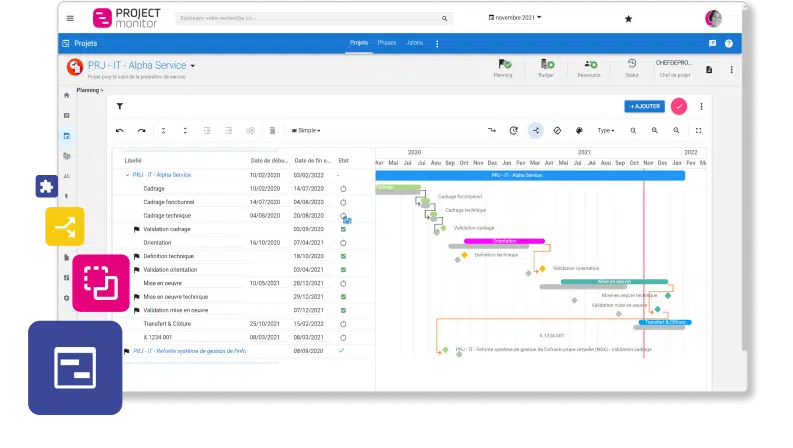Click the + AJOUTER button

pyautogui.click(x=645, y=106)
